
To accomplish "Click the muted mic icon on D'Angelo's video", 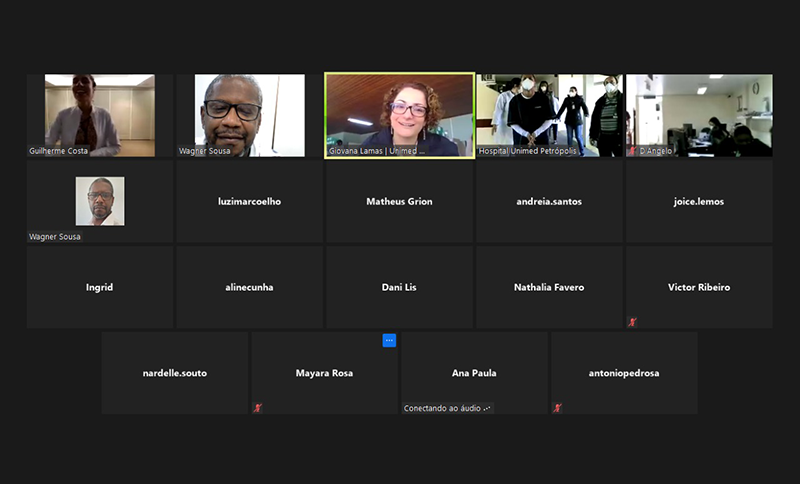I will pyautogui.click(x=632, y=151).
